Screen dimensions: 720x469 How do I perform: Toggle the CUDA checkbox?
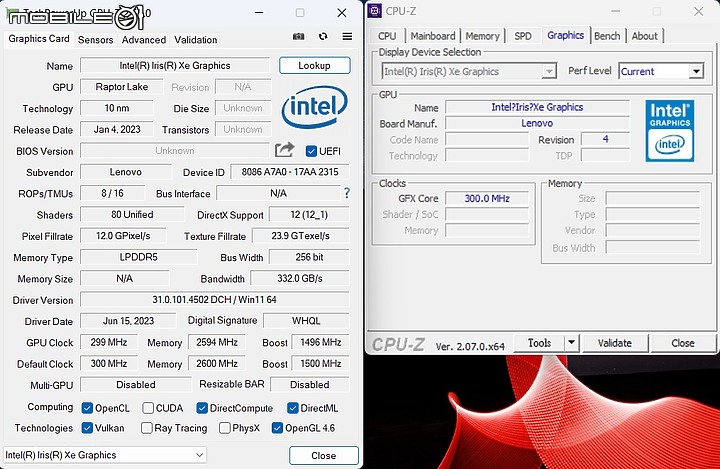point(148,408)
